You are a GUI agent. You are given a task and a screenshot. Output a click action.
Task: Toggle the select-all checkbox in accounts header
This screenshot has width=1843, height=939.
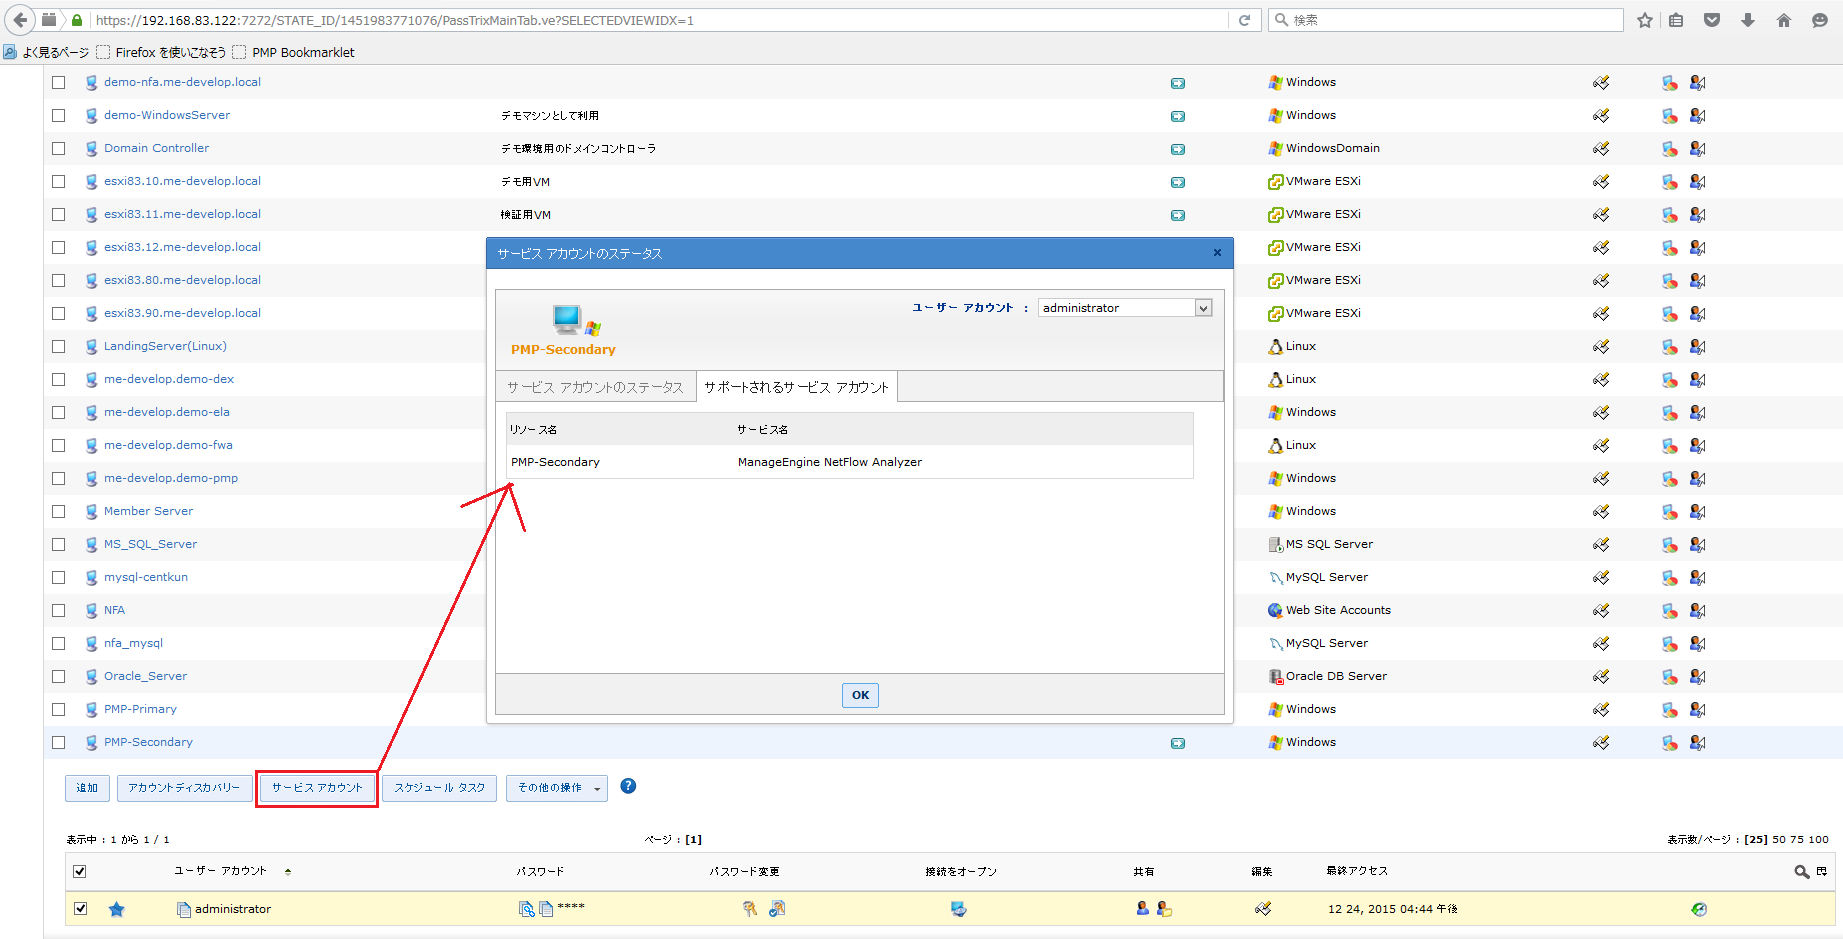point(80,872)
